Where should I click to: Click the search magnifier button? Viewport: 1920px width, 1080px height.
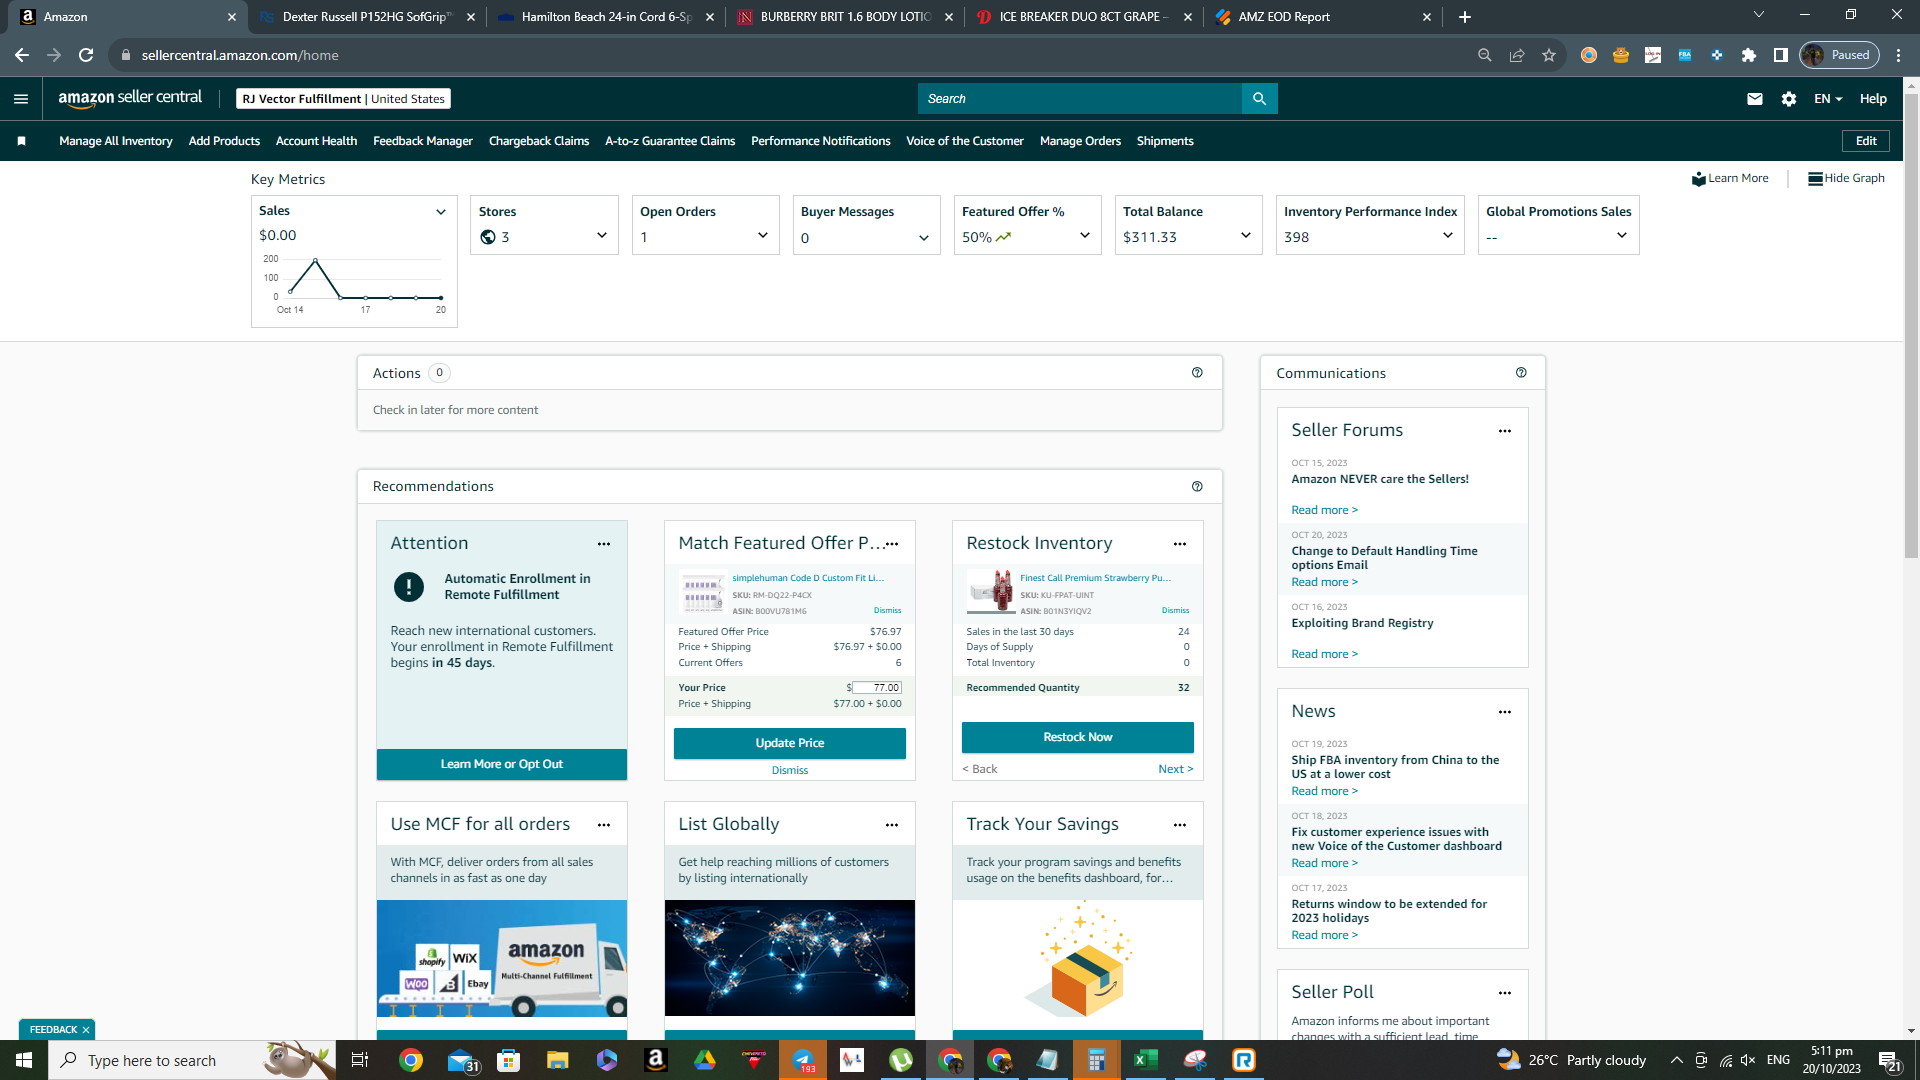coord(1259,98)
